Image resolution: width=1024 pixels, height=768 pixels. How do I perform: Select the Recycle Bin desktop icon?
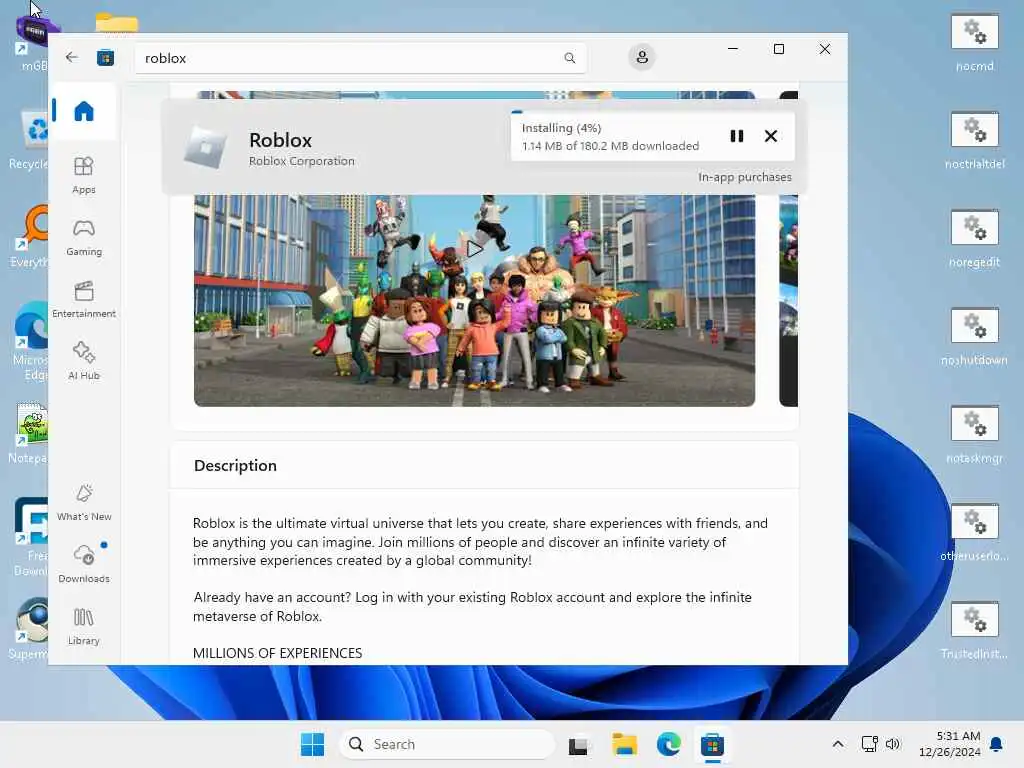click(29, 140)
